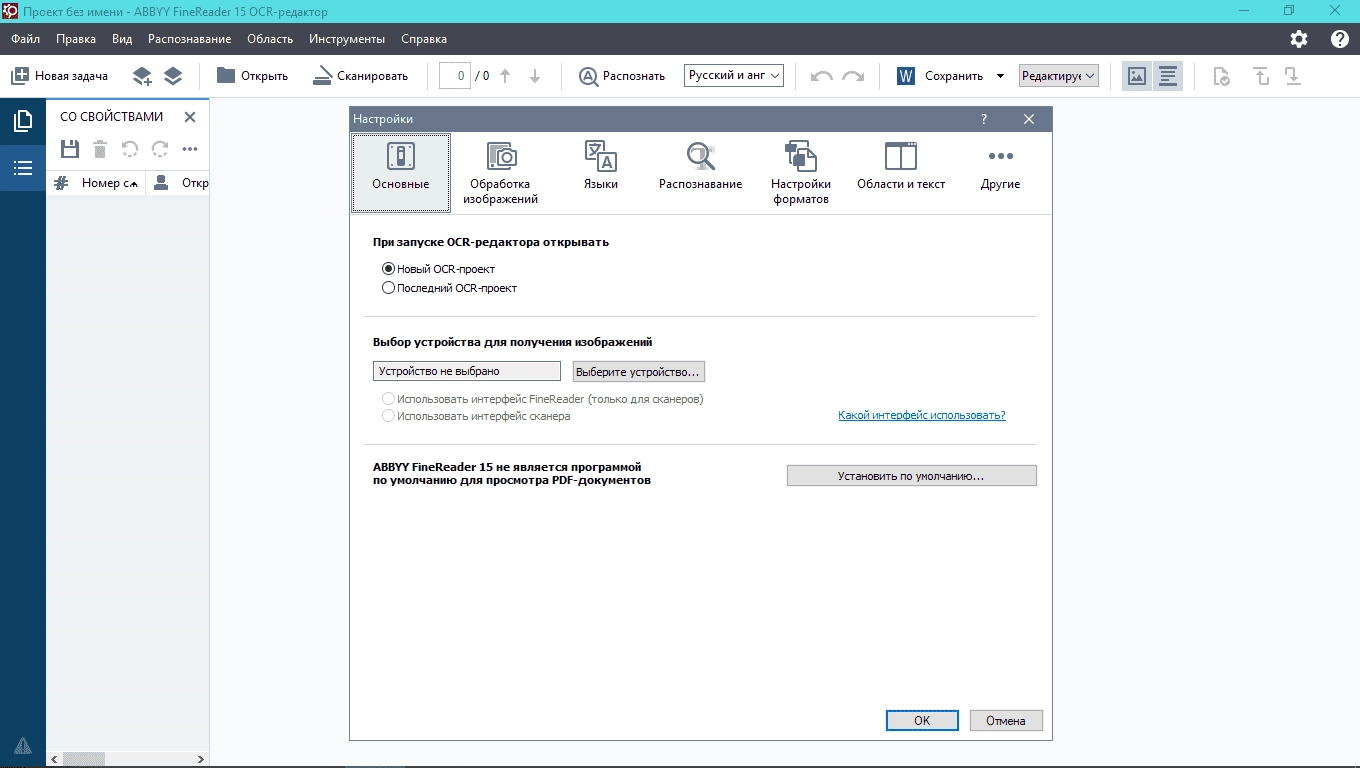Click the Сохранить Word save button
Screen dimensions: 1360x768
[939, 76]
